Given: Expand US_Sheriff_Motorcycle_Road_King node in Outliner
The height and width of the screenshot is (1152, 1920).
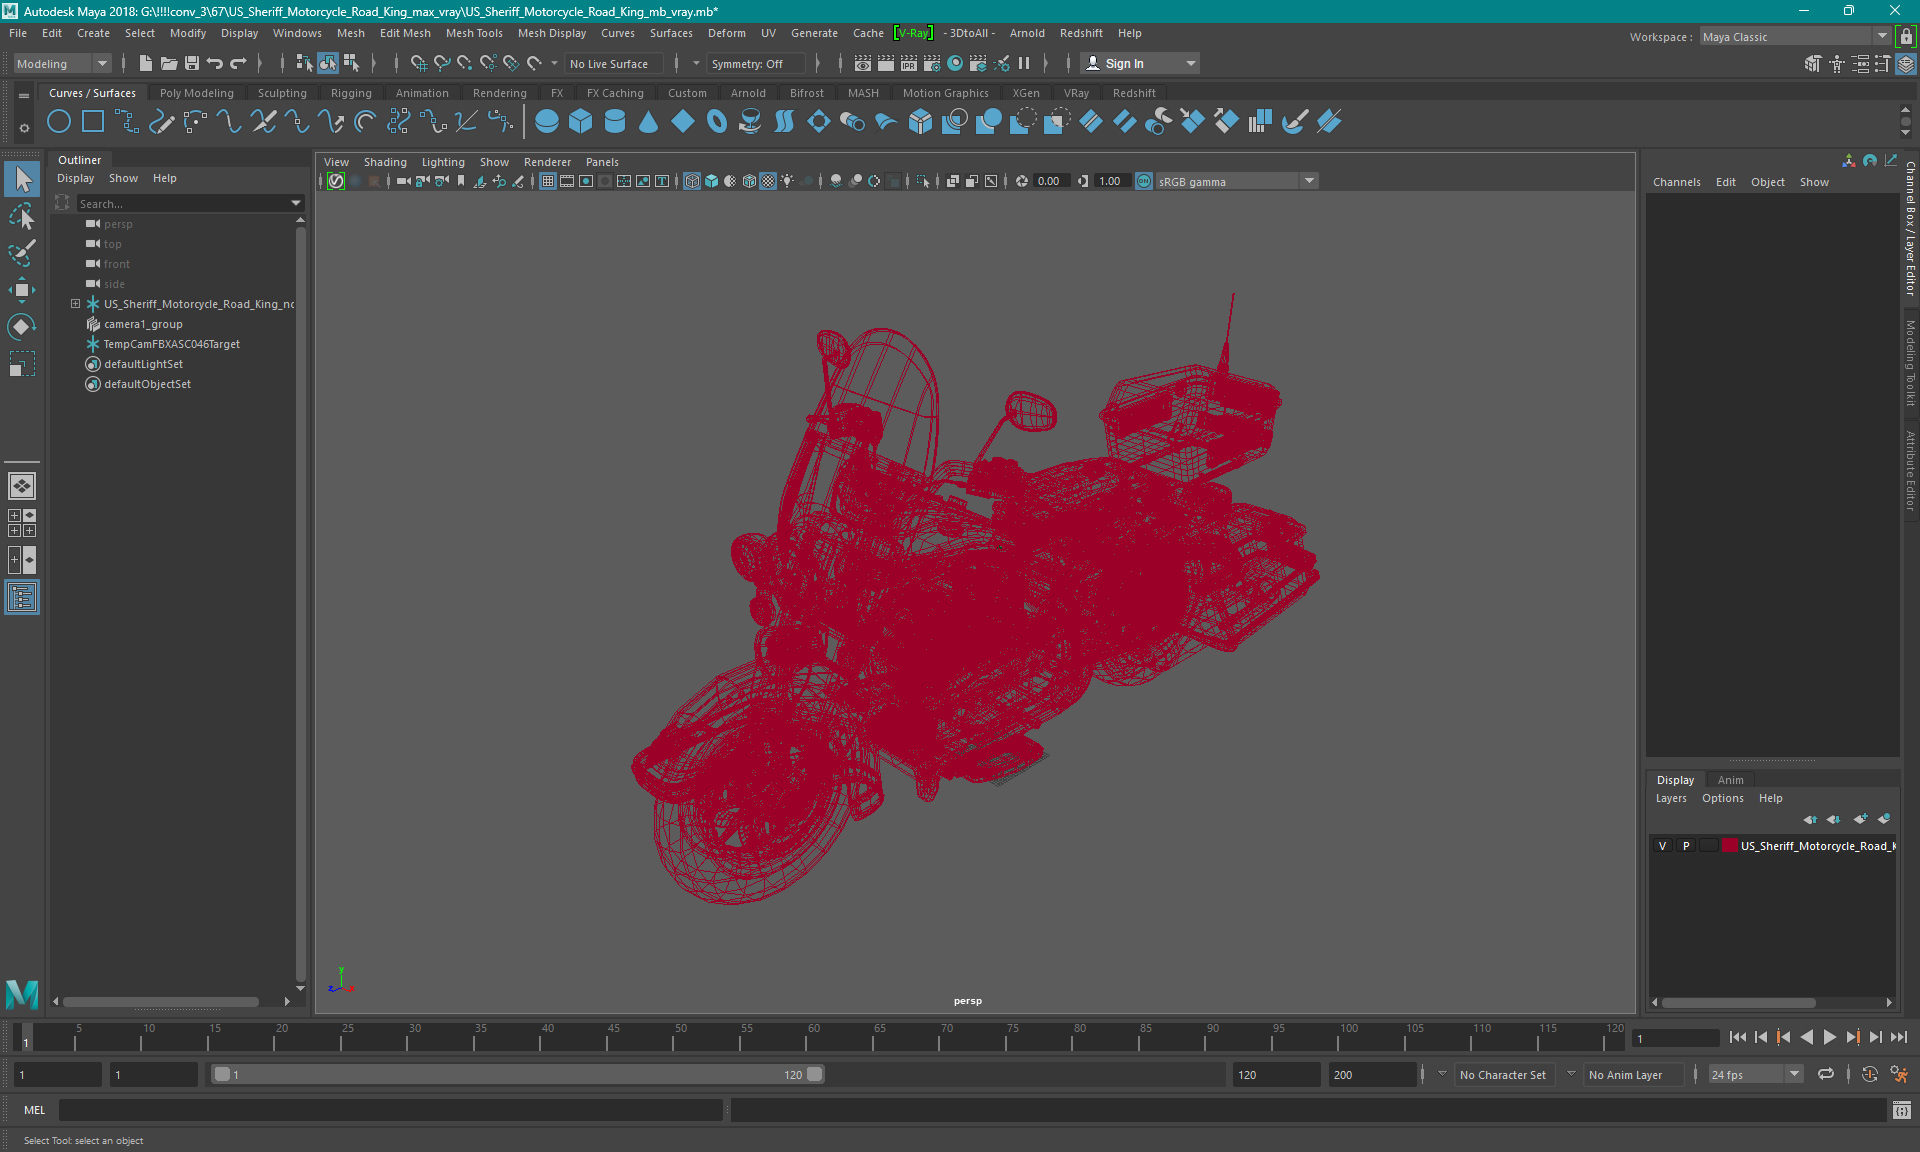Looking at the screenshot, I should tap(75, 304).
